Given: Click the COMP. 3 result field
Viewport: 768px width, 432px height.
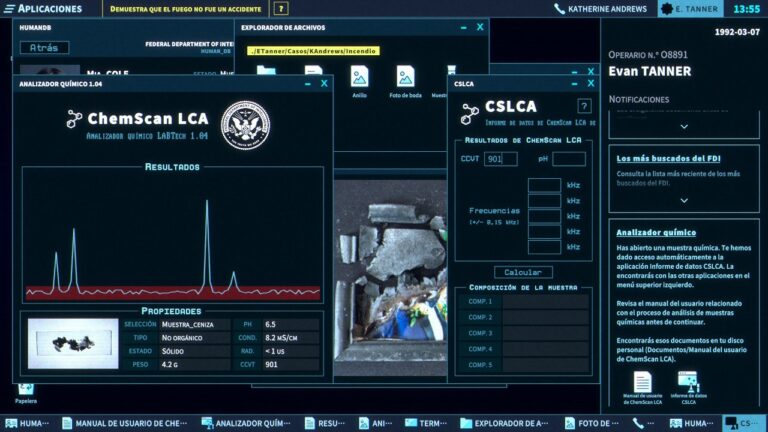Looking at the screenshot, I should [546, 333].
